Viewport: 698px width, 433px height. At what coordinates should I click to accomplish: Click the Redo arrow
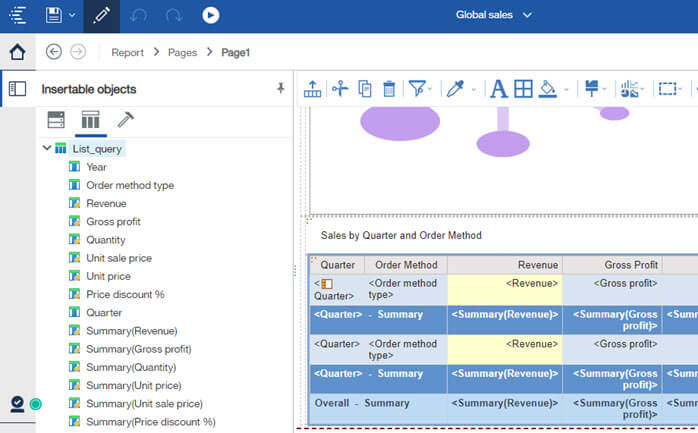pos(174,16)
